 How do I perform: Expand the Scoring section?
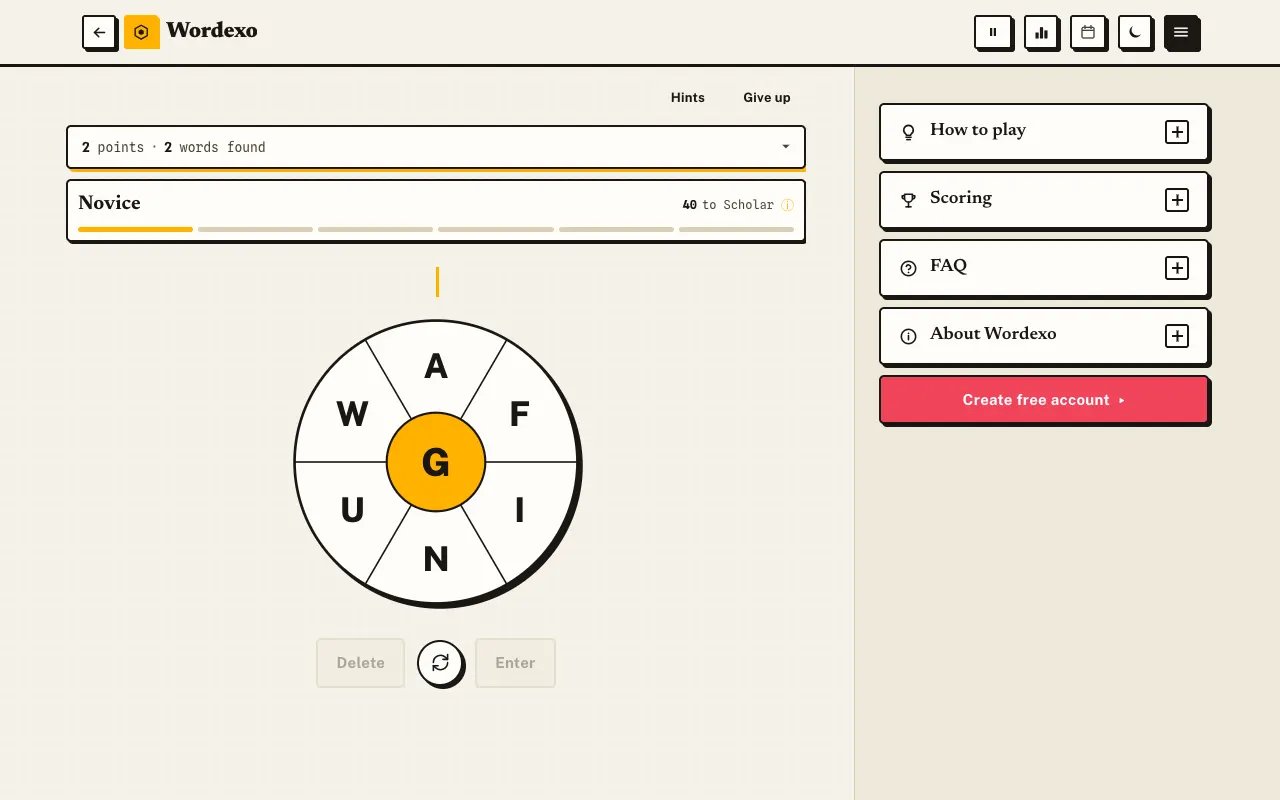(x=1177, y=200)
